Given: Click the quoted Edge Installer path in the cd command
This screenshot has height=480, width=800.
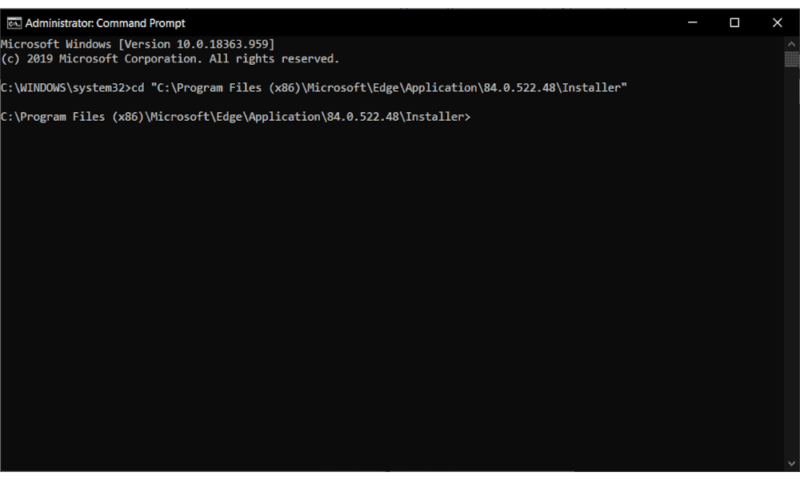Looking at the screenshot, I should pos(392,88).
